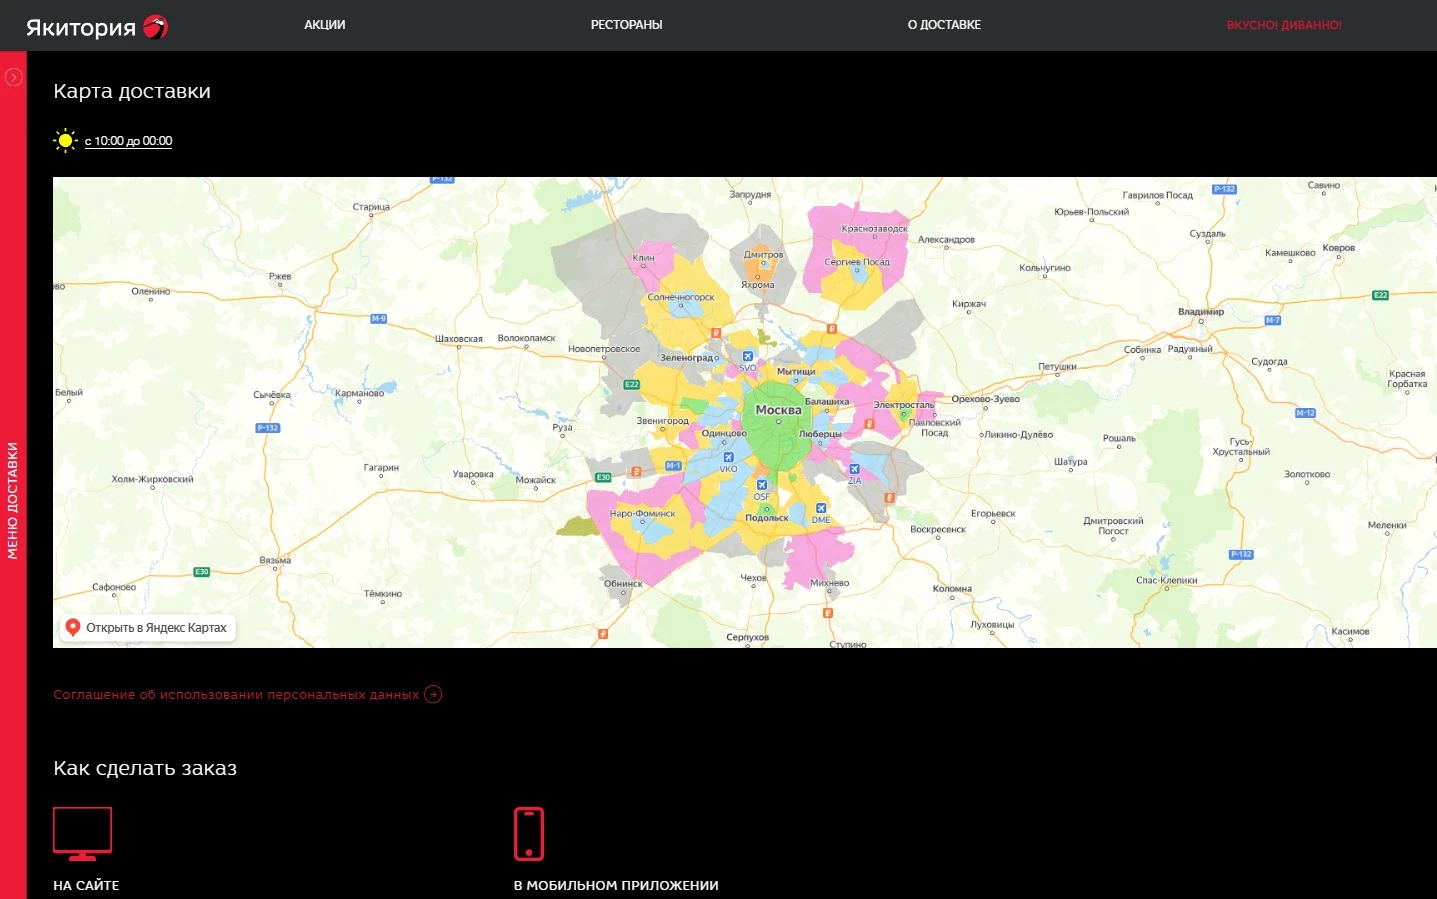Click the Люберцы label on map
Image resolution: width=1437 pixels, height=899 pixels.
click(x=820, y=434)
